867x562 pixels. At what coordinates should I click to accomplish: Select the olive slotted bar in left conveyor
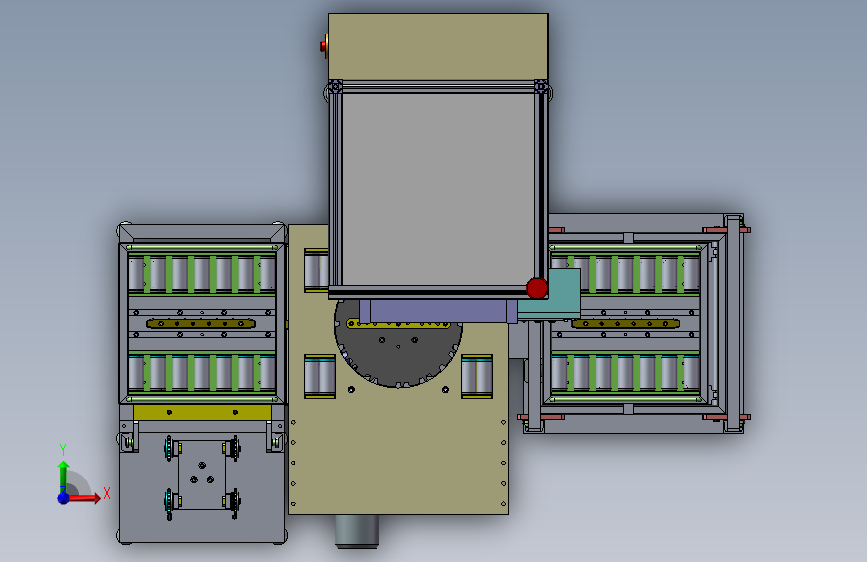tap(201, 323)
